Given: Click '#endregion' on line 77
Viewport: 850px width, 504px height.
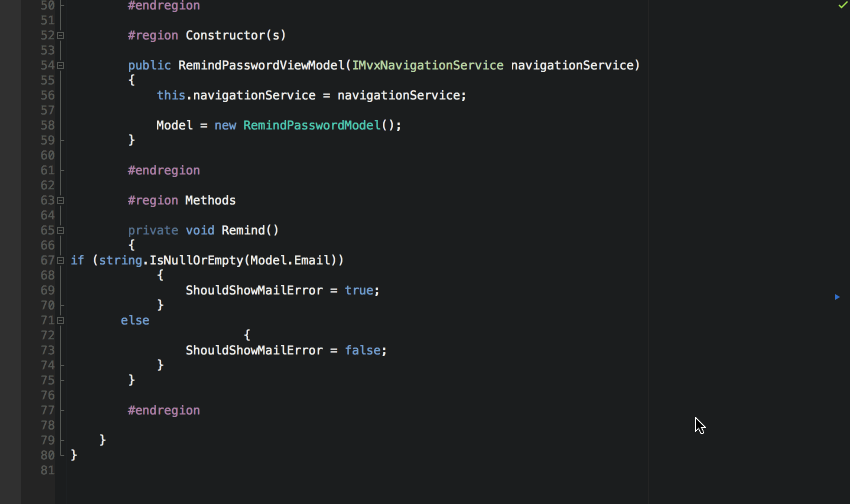Looking at the screenshot, I should (164, 411).
